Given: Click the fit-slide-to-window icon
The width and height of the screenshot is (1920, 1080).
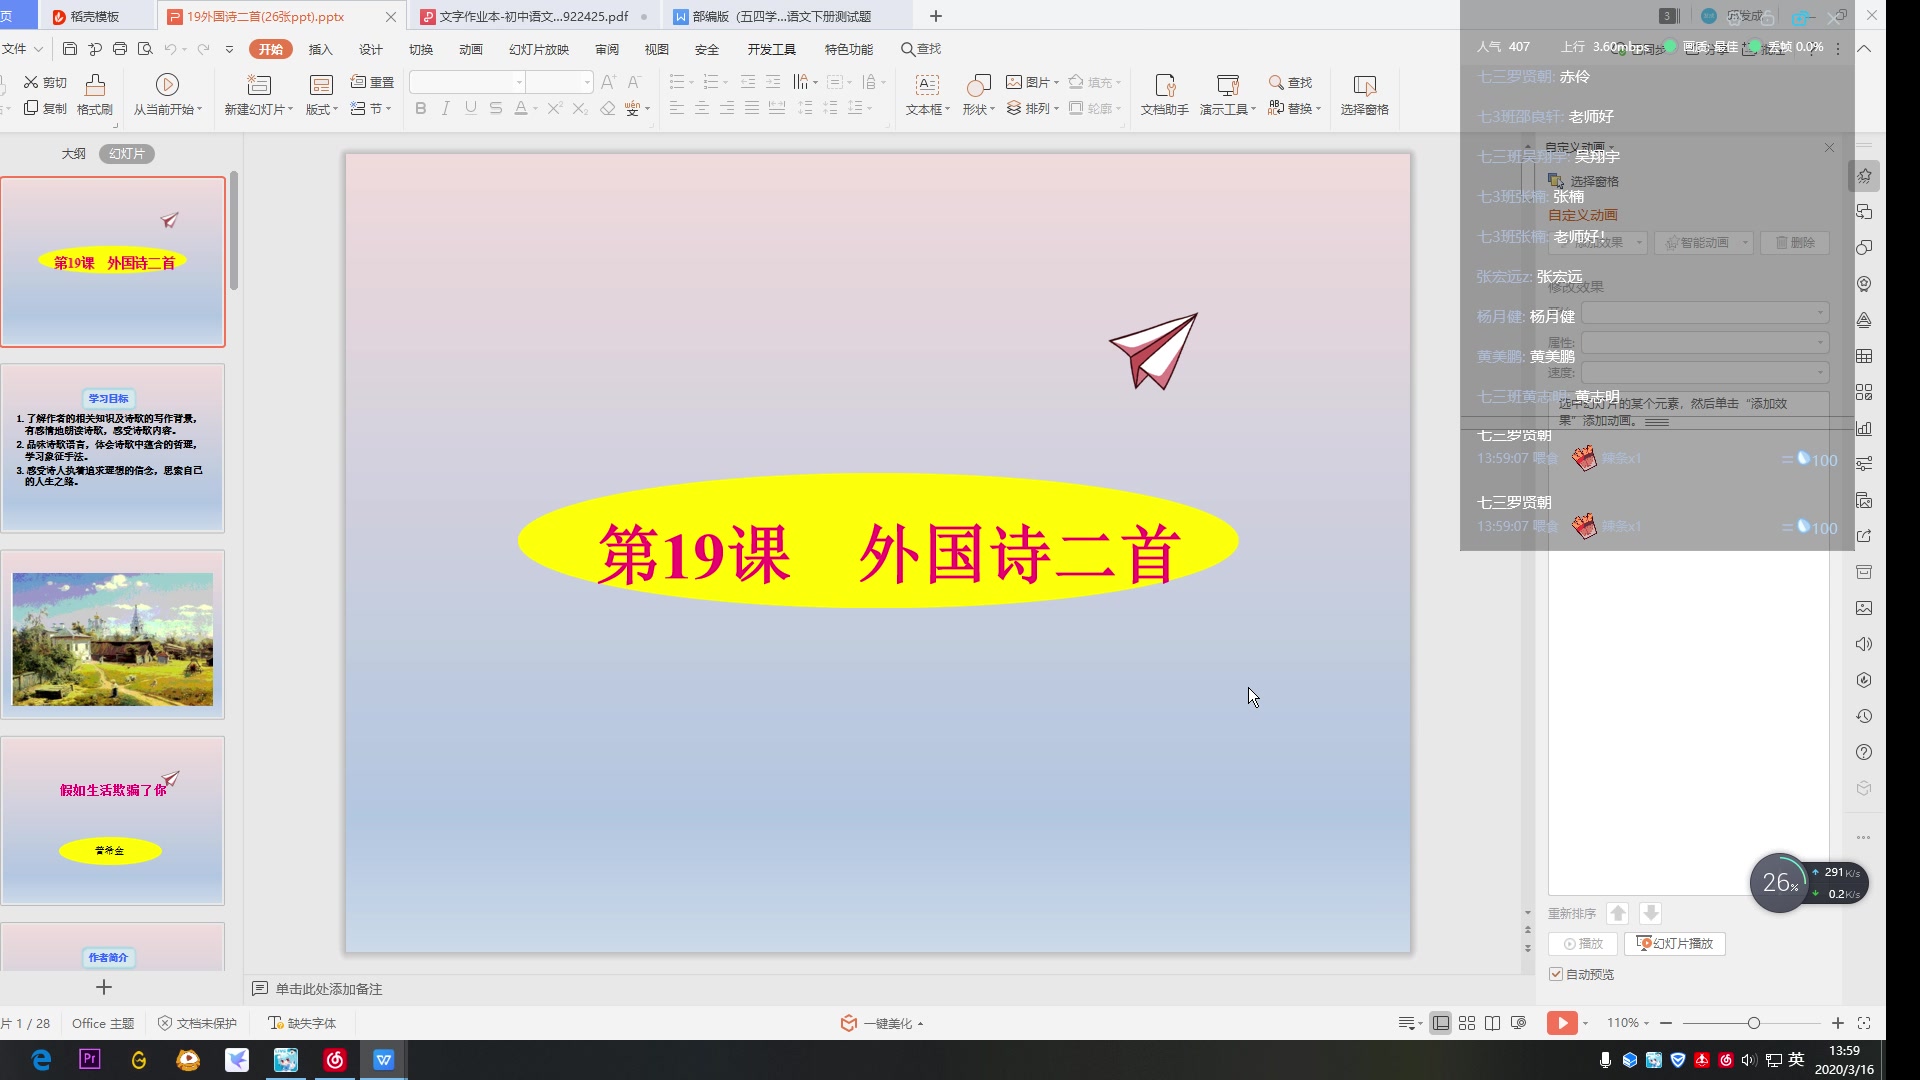Looking at the screenshot, I should click(1864, 1023).
